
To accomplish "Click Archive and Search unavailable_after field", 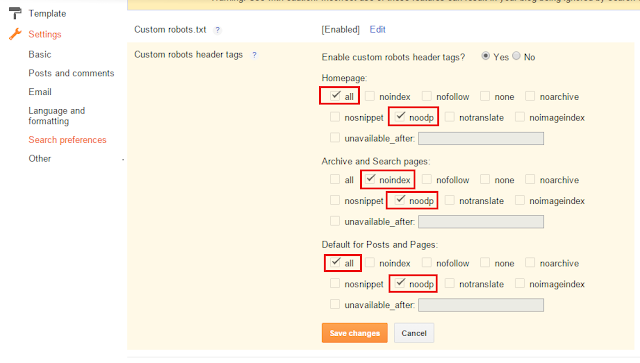I will point(481,222).
